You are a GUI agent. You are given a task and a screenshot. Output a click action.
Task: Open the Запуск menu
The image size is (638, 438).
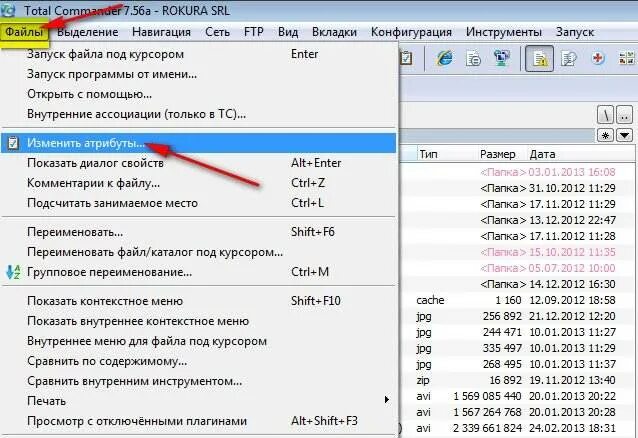(x=575, y=32)
